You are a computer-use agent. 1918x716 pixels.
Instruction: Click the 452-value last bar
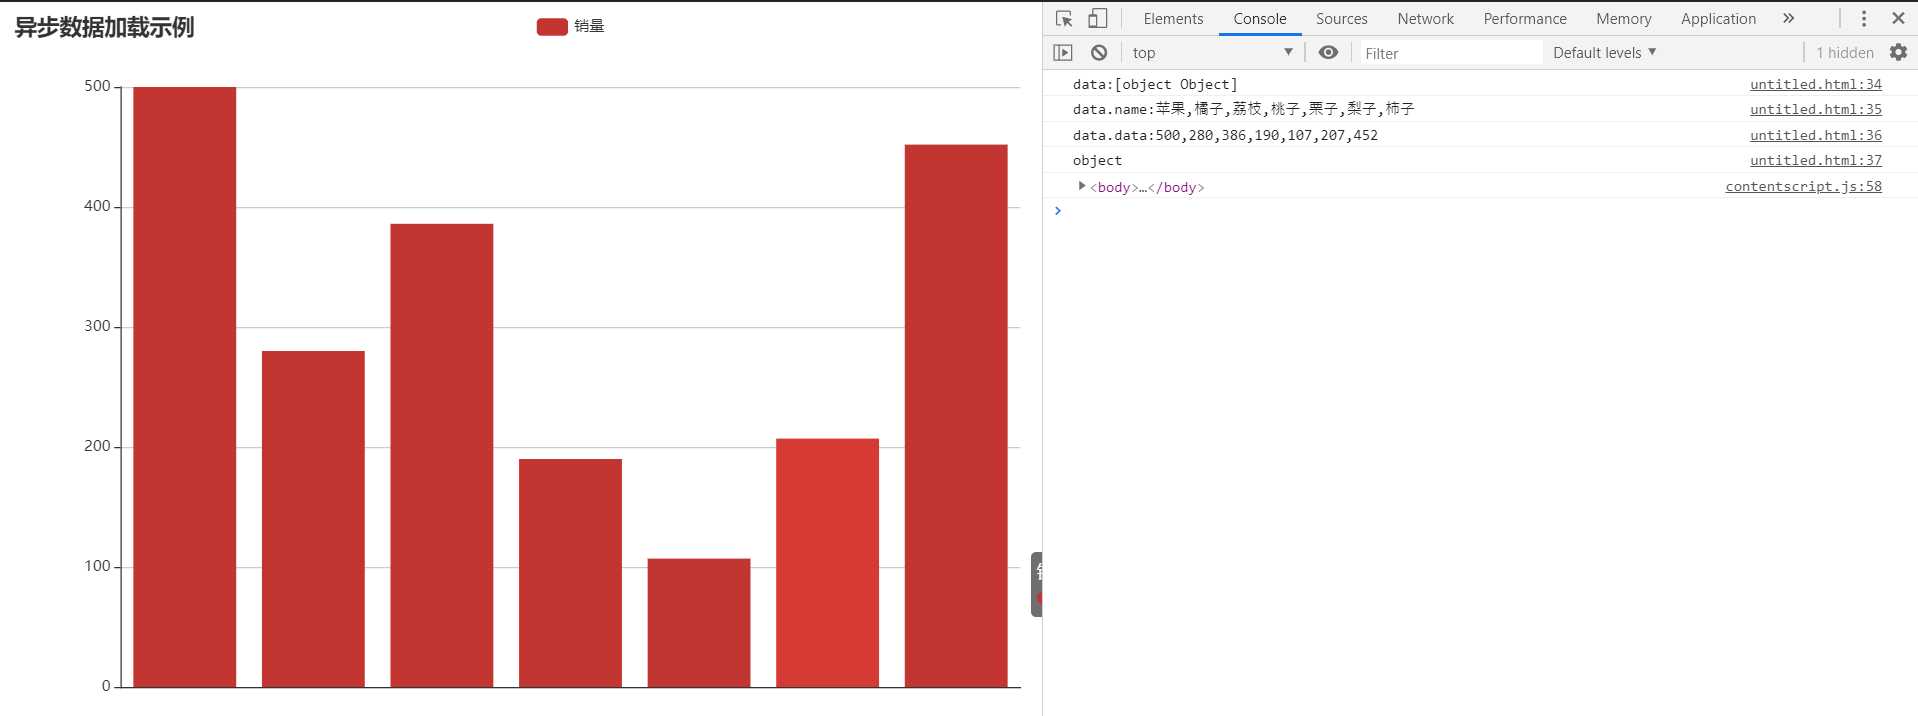click(x=956, y=416)
